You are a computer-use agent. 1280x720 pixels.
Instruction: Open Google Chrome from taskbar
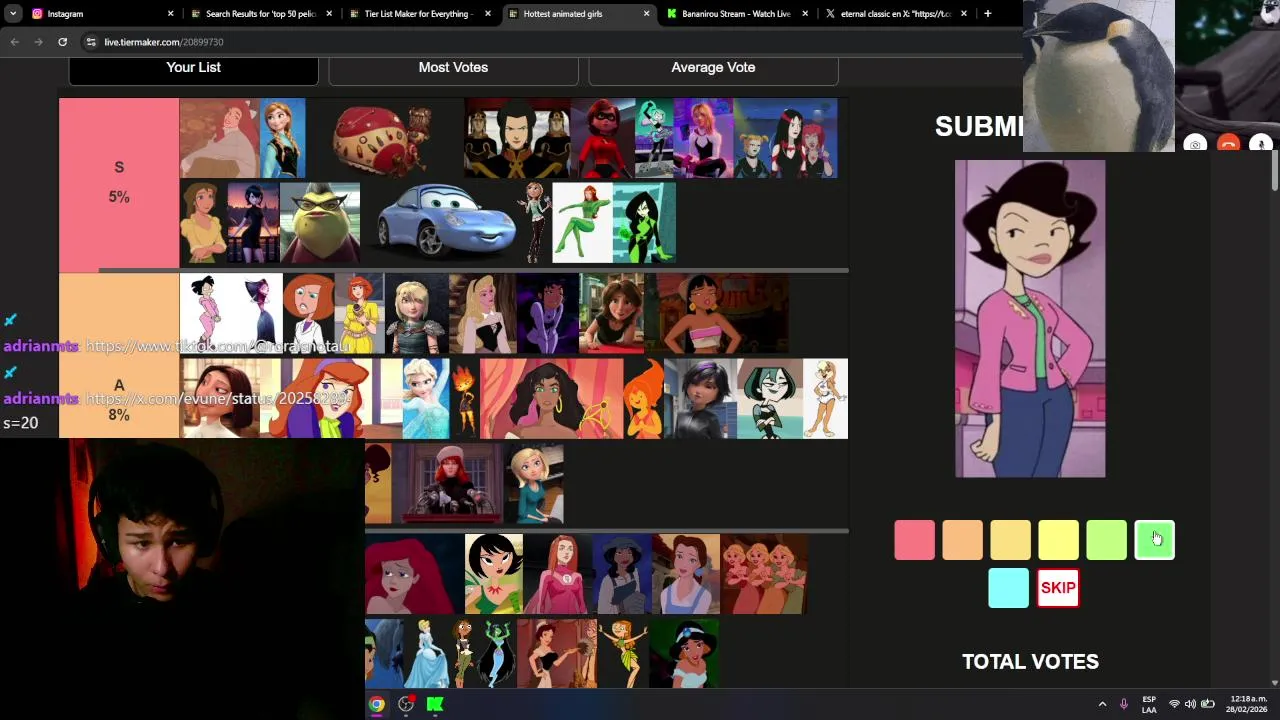[377, 704]
